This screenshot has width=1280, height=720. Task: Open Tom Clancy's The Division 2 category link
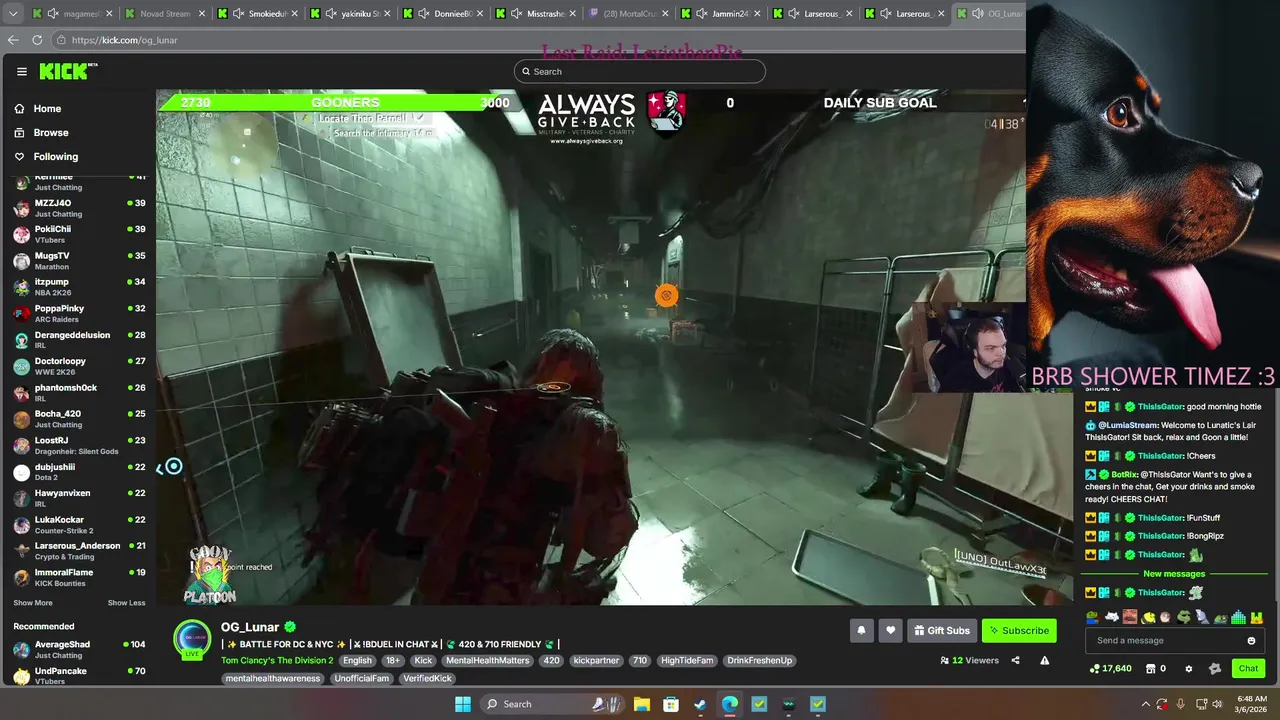pos(277,661)
